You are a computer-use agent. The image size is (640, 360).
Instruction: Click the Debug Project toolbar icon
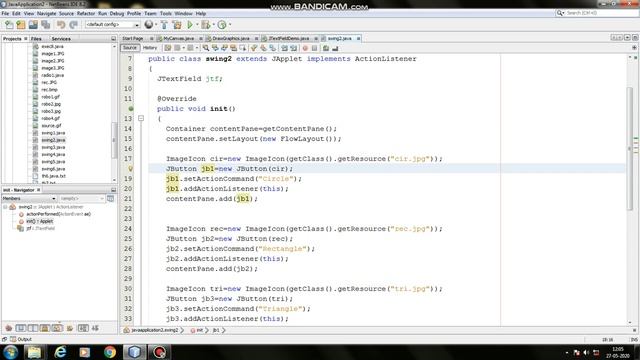pos(205,25)
